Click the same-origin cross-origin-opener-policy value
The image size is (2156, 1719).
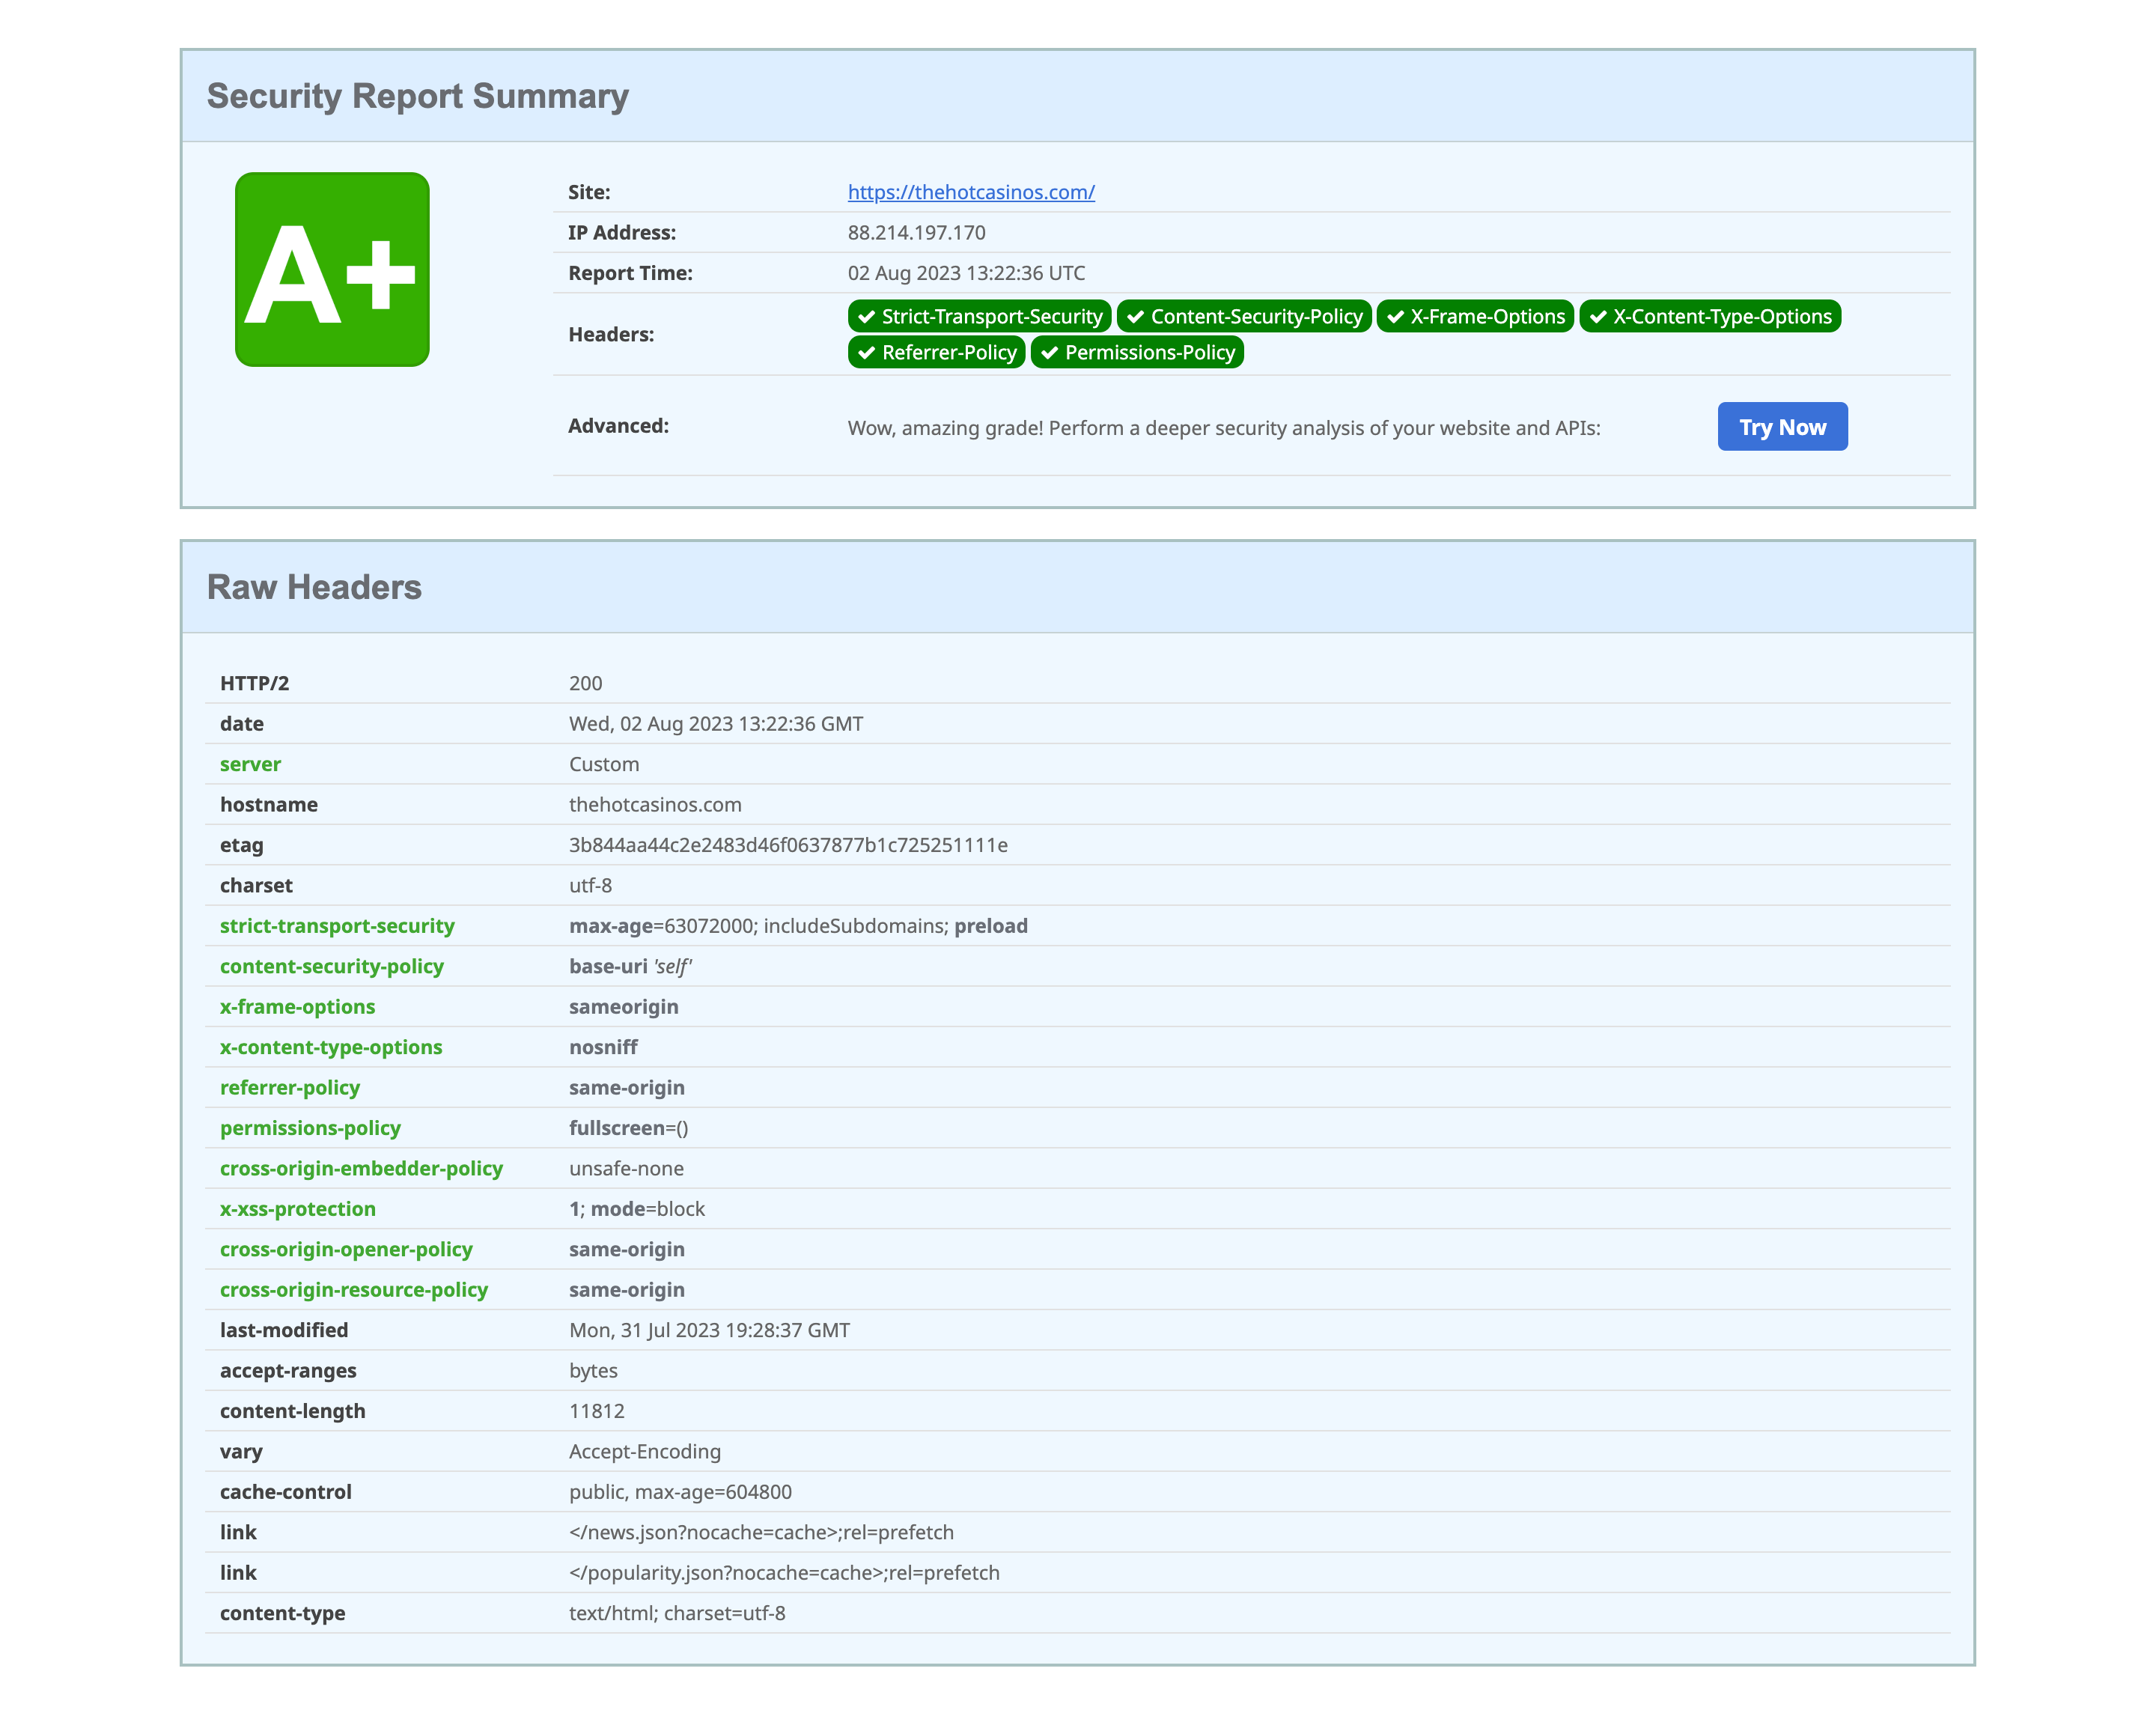(626, 1249)
